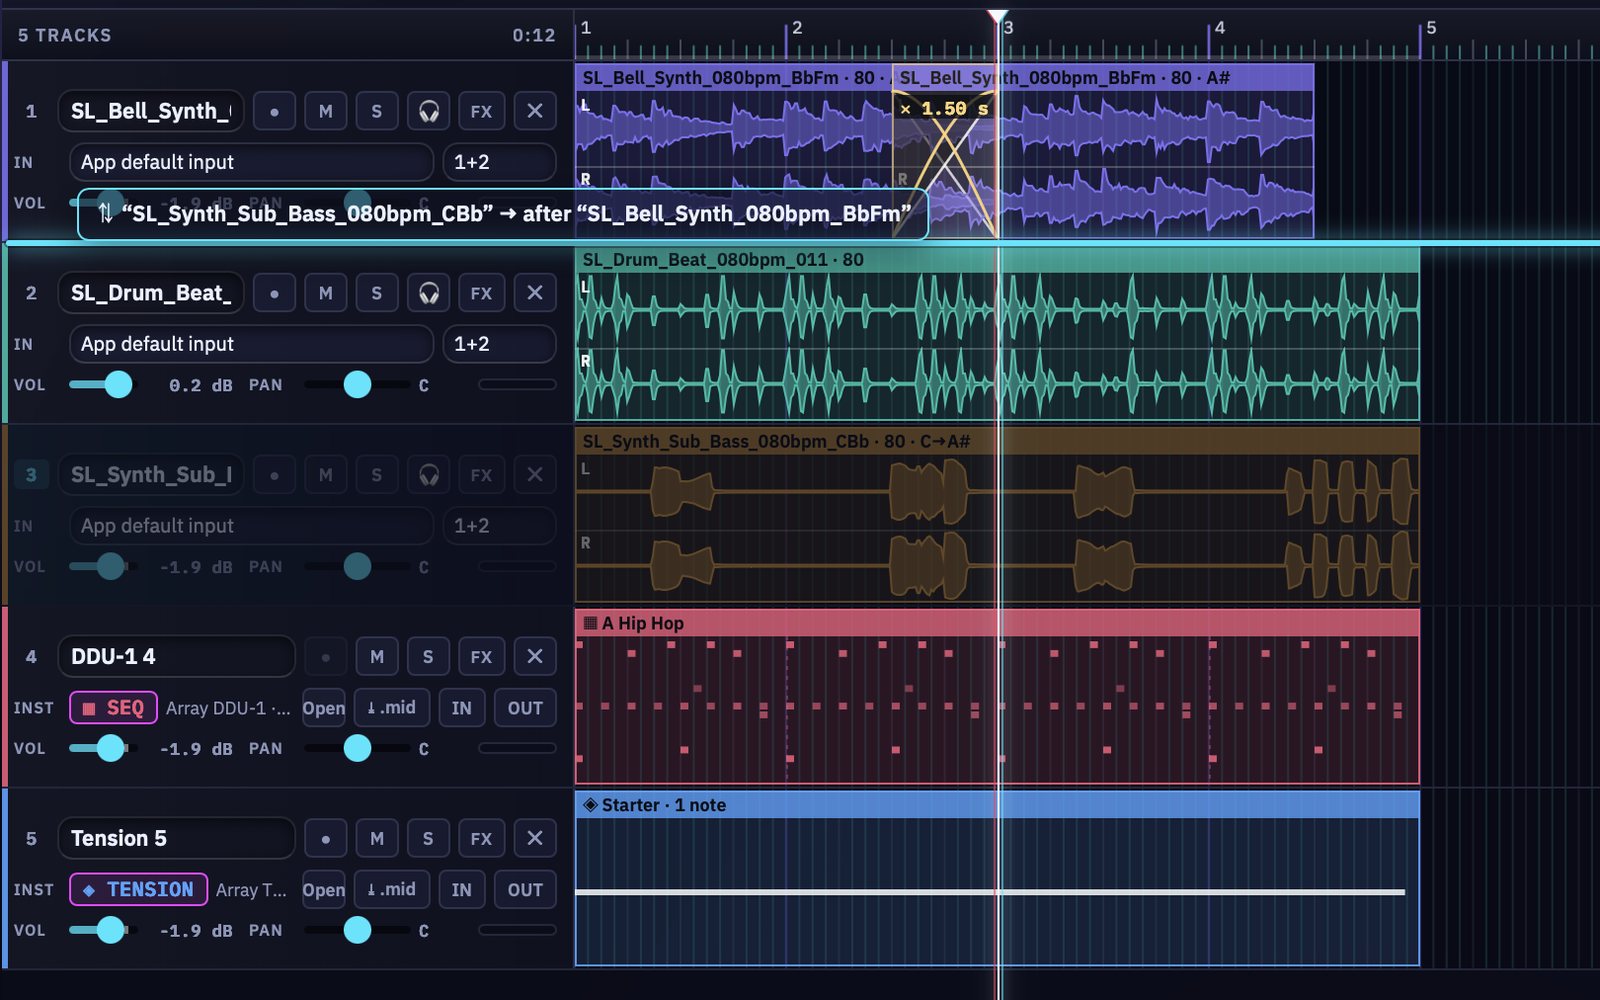Remove the SL_Drum_Beat track
This screenshot has width=1600, height=1000.
[x=535, y=293]
